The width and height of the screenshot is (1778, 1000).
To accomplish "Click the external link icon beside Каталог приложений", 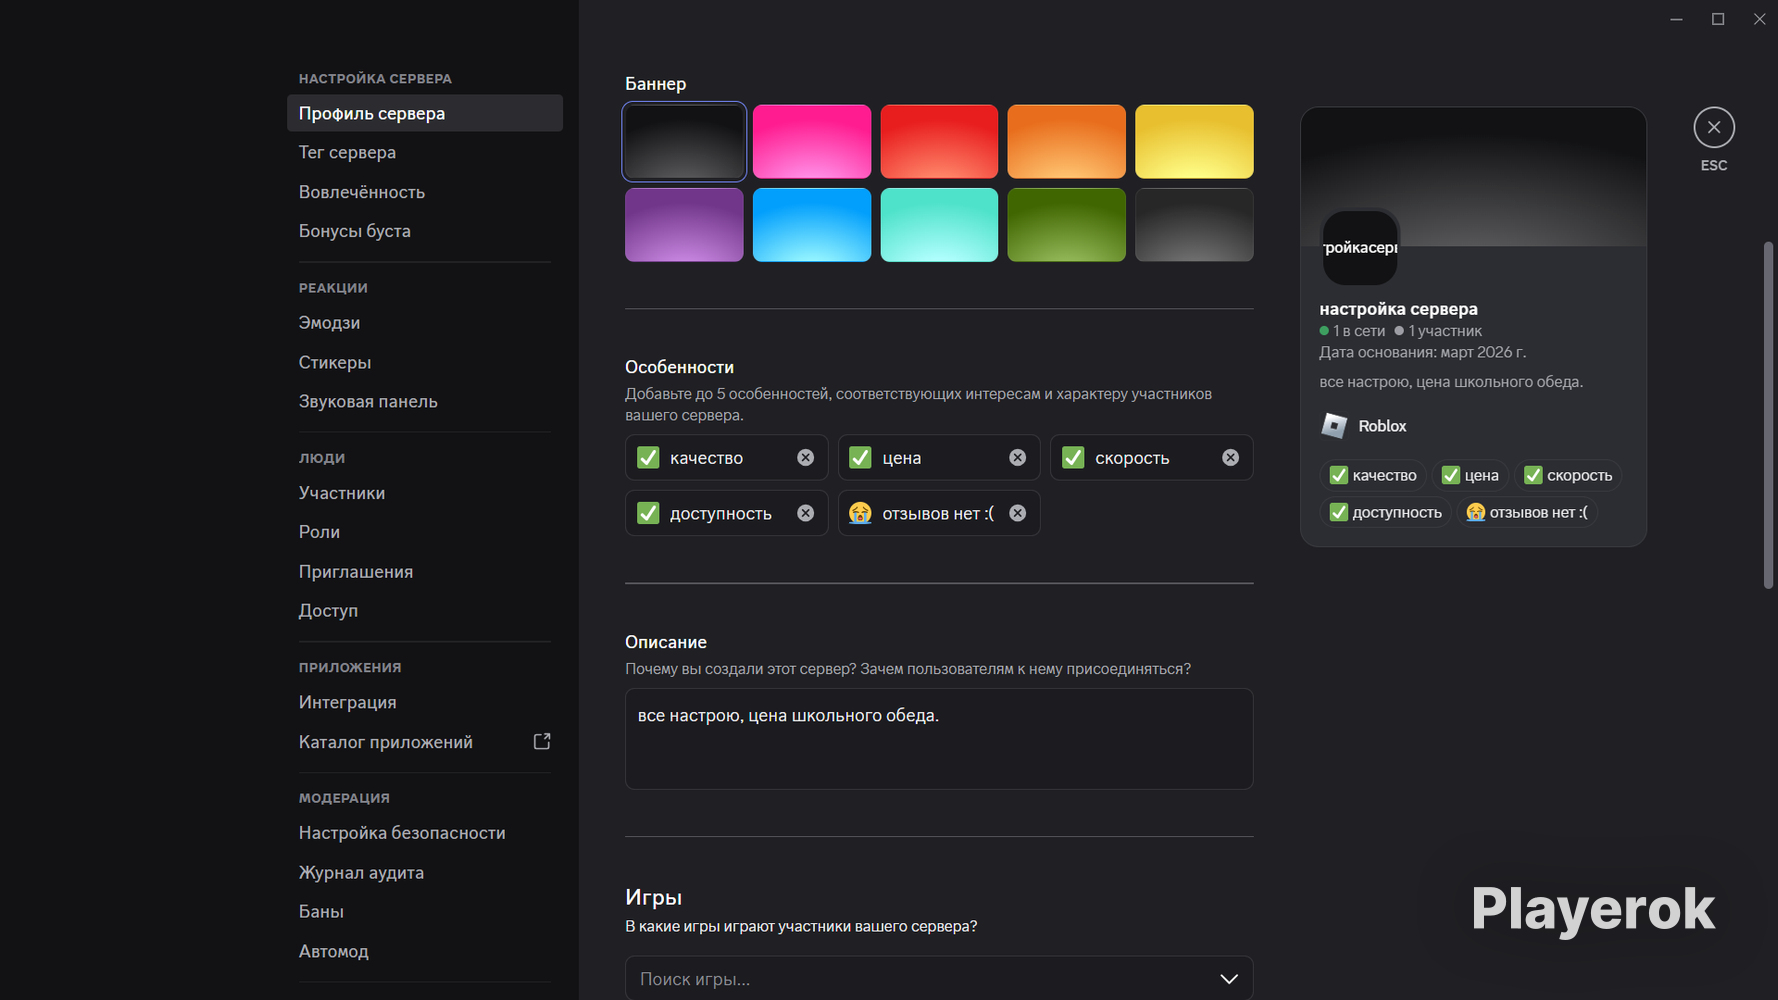I will [x=542, y=741].
